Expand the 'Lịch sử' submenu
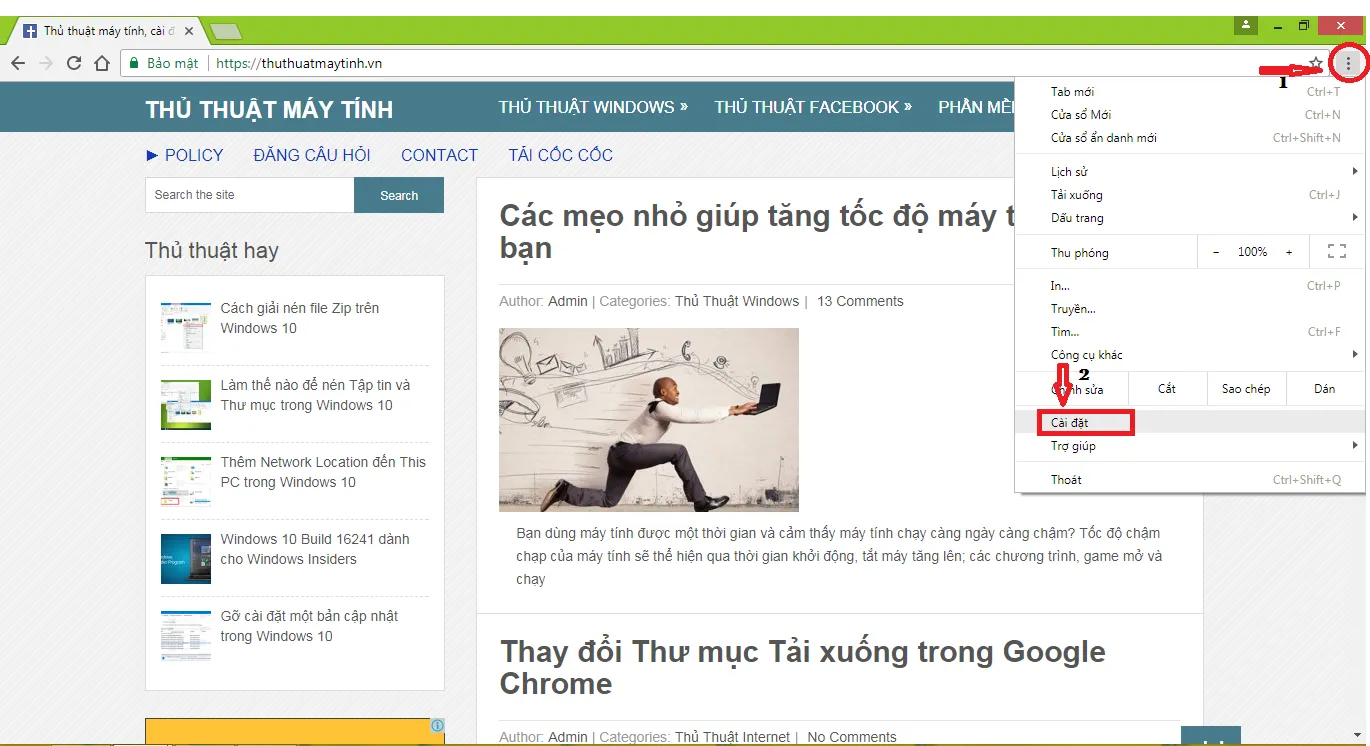The width and height of the screenshot is (1370, 746). point(1190,172)
